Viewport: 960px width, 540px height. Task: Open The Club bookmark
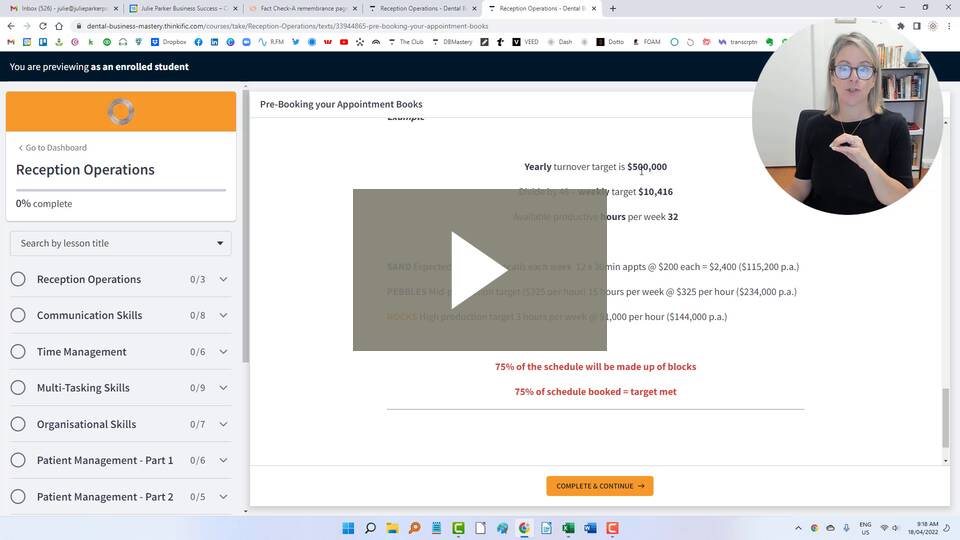click(x=406, y=42)
